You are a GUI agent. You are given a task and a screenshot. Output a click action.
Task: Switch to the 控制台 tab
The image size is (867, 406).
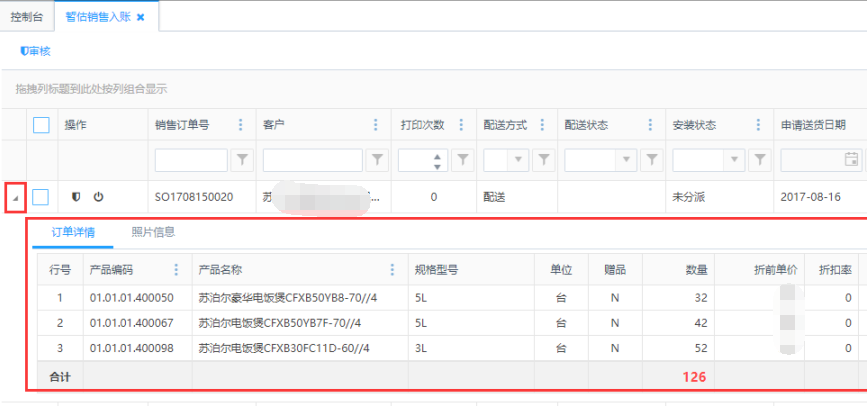tap(28, 17)
